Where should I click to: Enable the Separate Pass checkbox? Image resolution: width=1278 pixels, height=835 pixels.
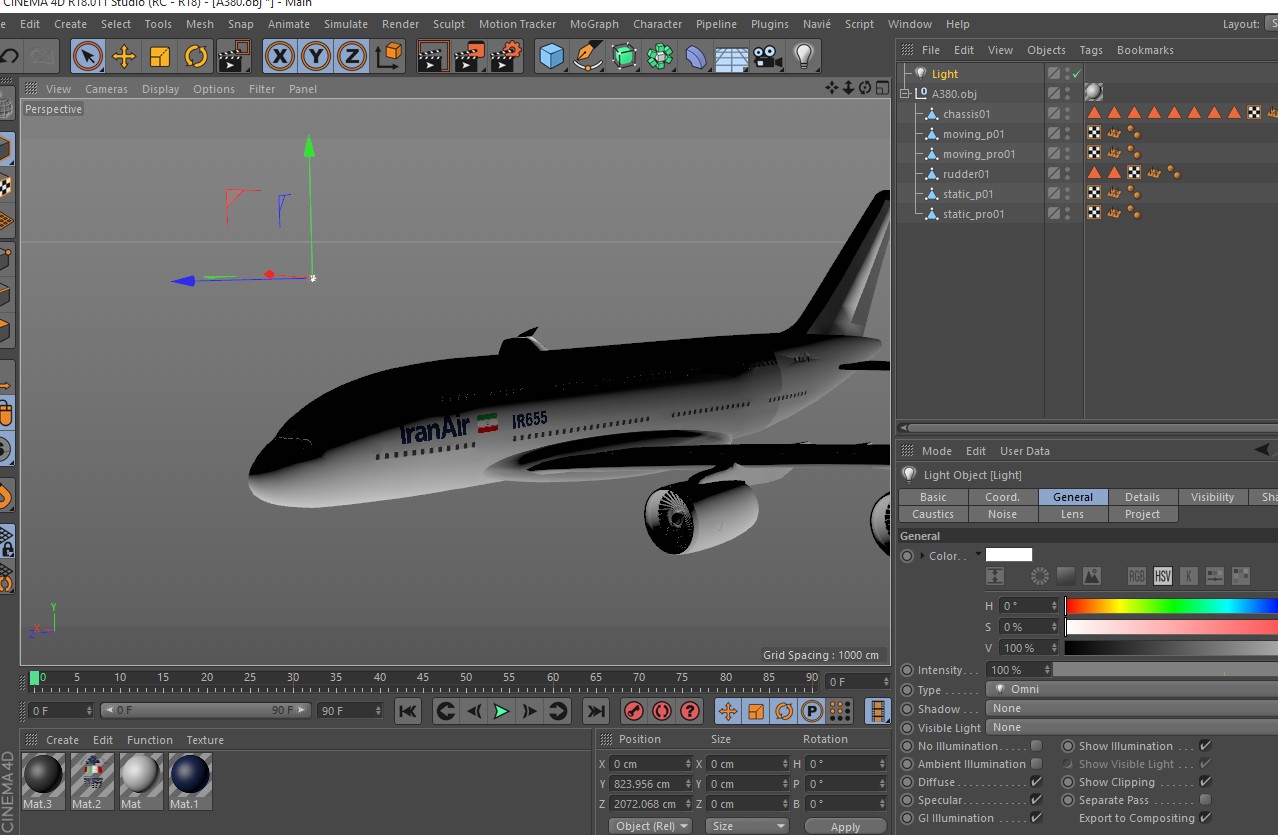(1205, 800)
